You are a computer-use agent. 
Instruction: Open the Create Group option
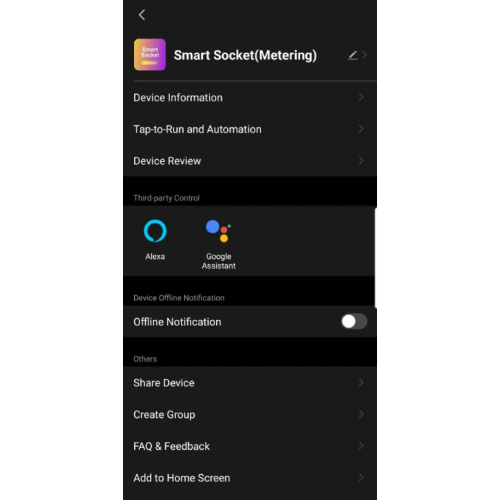[250, 414]
